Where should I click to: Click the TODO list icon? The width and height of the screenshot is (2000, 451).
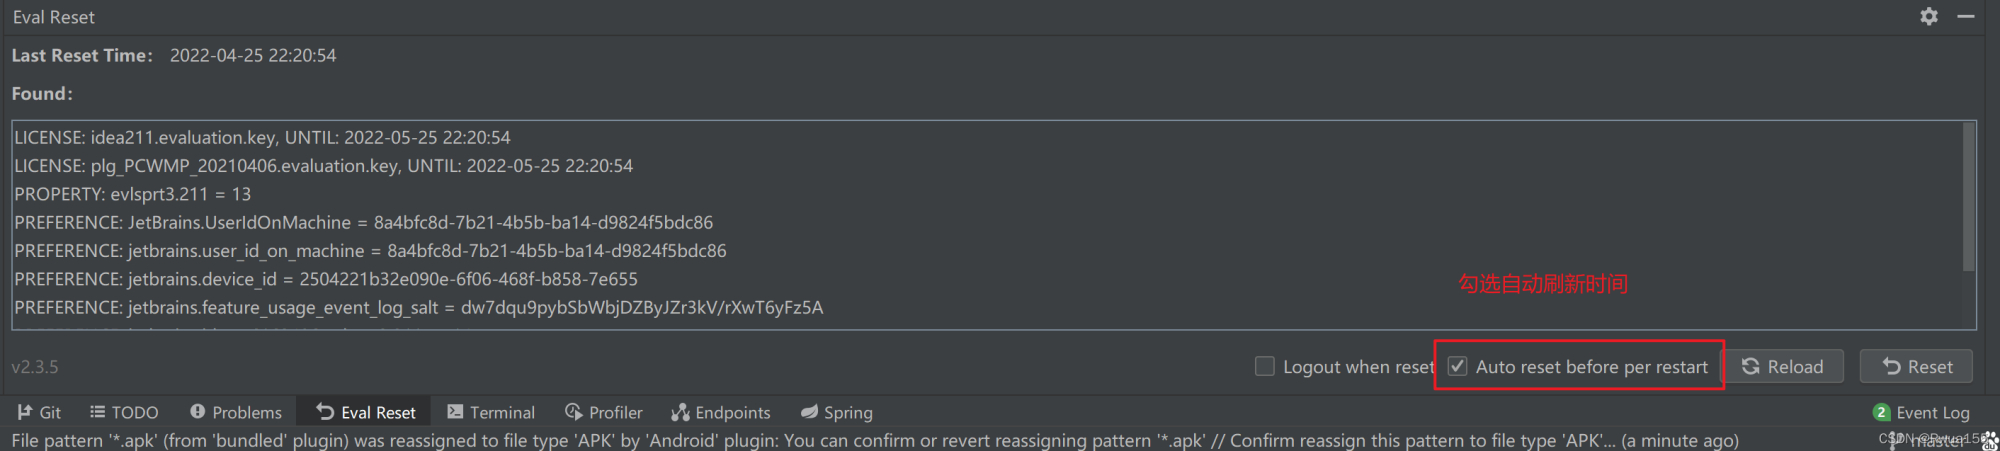pyautogui.click(x=97, y=412)
